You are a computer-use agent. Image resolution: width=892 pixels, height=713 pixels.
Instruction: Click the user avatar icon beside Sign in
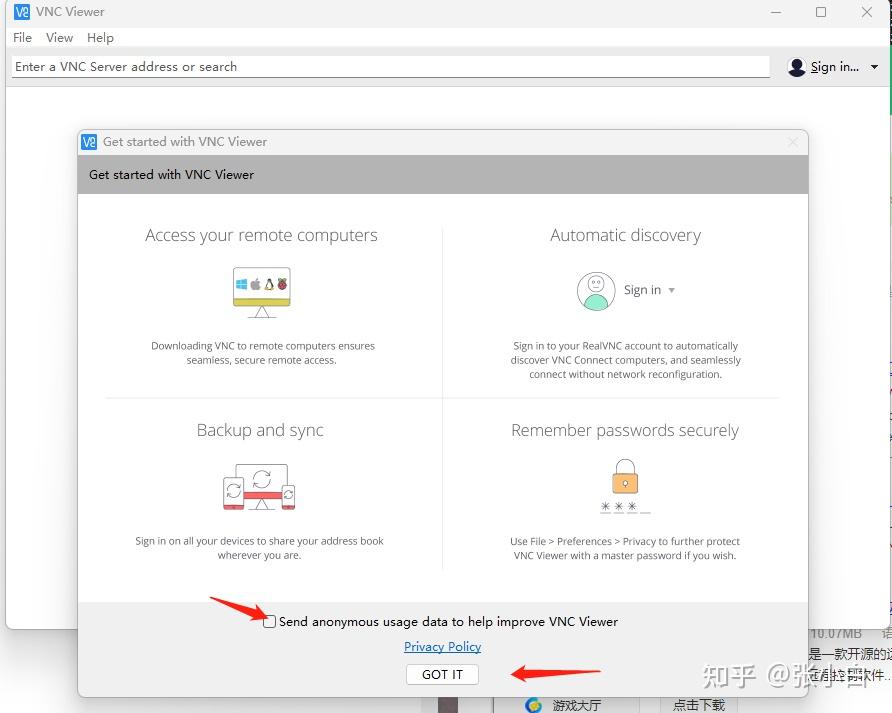pyautogui.click(x=796, y=67)
